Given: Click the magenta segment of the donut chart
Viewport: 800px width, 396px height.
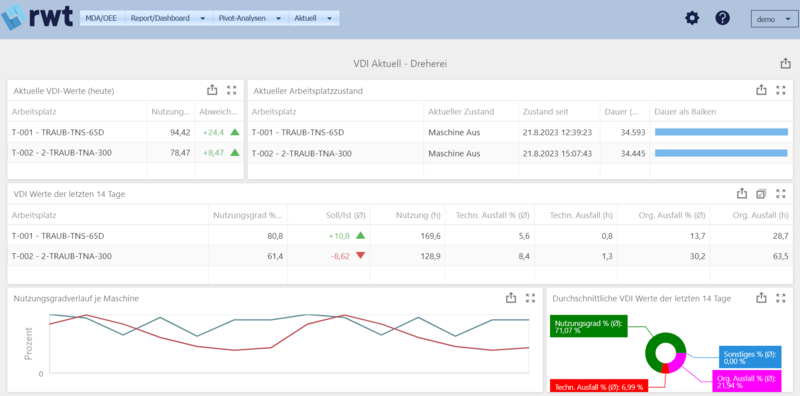Looking at the screenshot, I should tap(677, 363).
